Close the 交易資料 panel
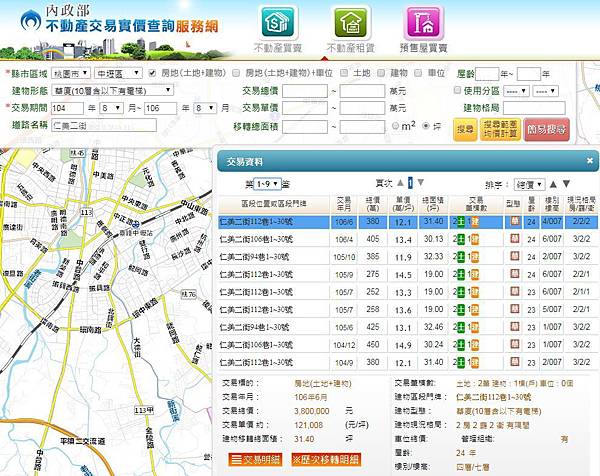The height and width of the screenshot is (476, 600). pos(590,161)
